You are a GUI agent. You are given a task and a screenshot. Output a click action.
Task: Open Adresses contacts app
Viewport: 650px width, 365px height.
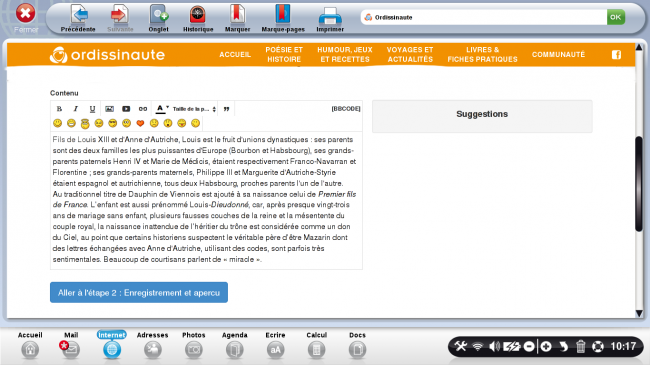coord(153,345)
